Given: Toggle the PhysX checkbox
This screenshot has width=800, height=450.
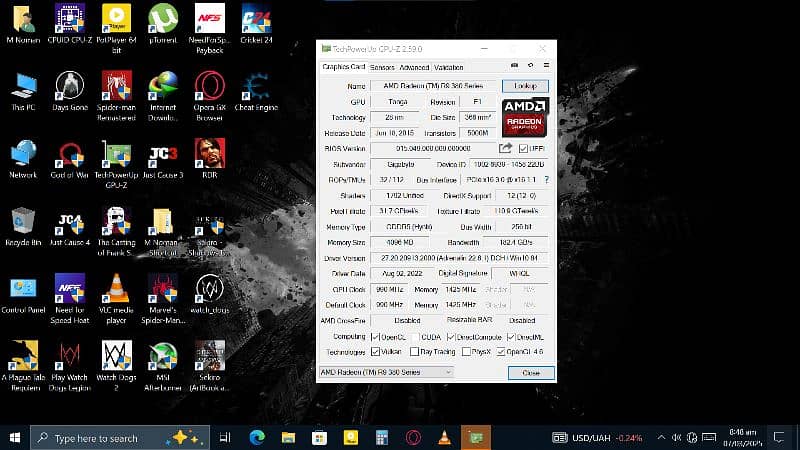Looking at the screenshot, I should click(x=466, y=352).
